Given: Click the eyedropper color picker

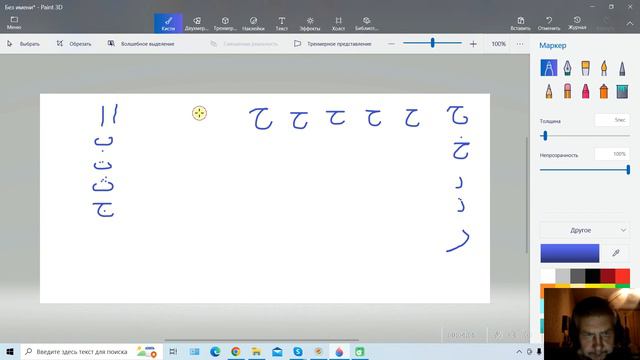Looking at the screenshot, I should click(x=616, y=253).
